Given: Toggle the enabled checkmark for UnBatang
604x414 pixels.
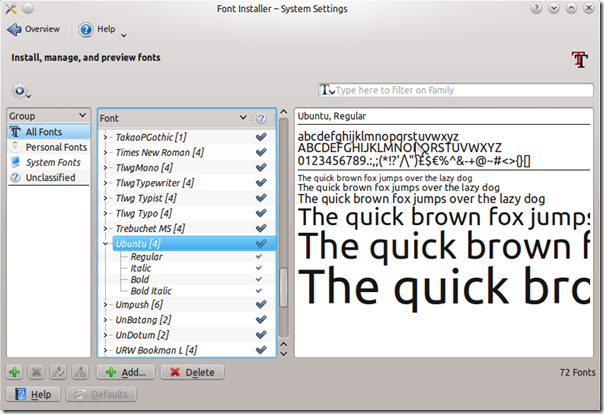Looking at the screenshot, I should click(261, 319).
